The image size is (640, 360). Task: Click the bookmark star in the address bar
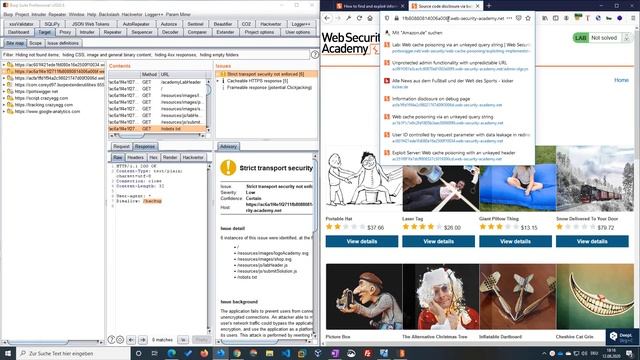tap(528, 18)
